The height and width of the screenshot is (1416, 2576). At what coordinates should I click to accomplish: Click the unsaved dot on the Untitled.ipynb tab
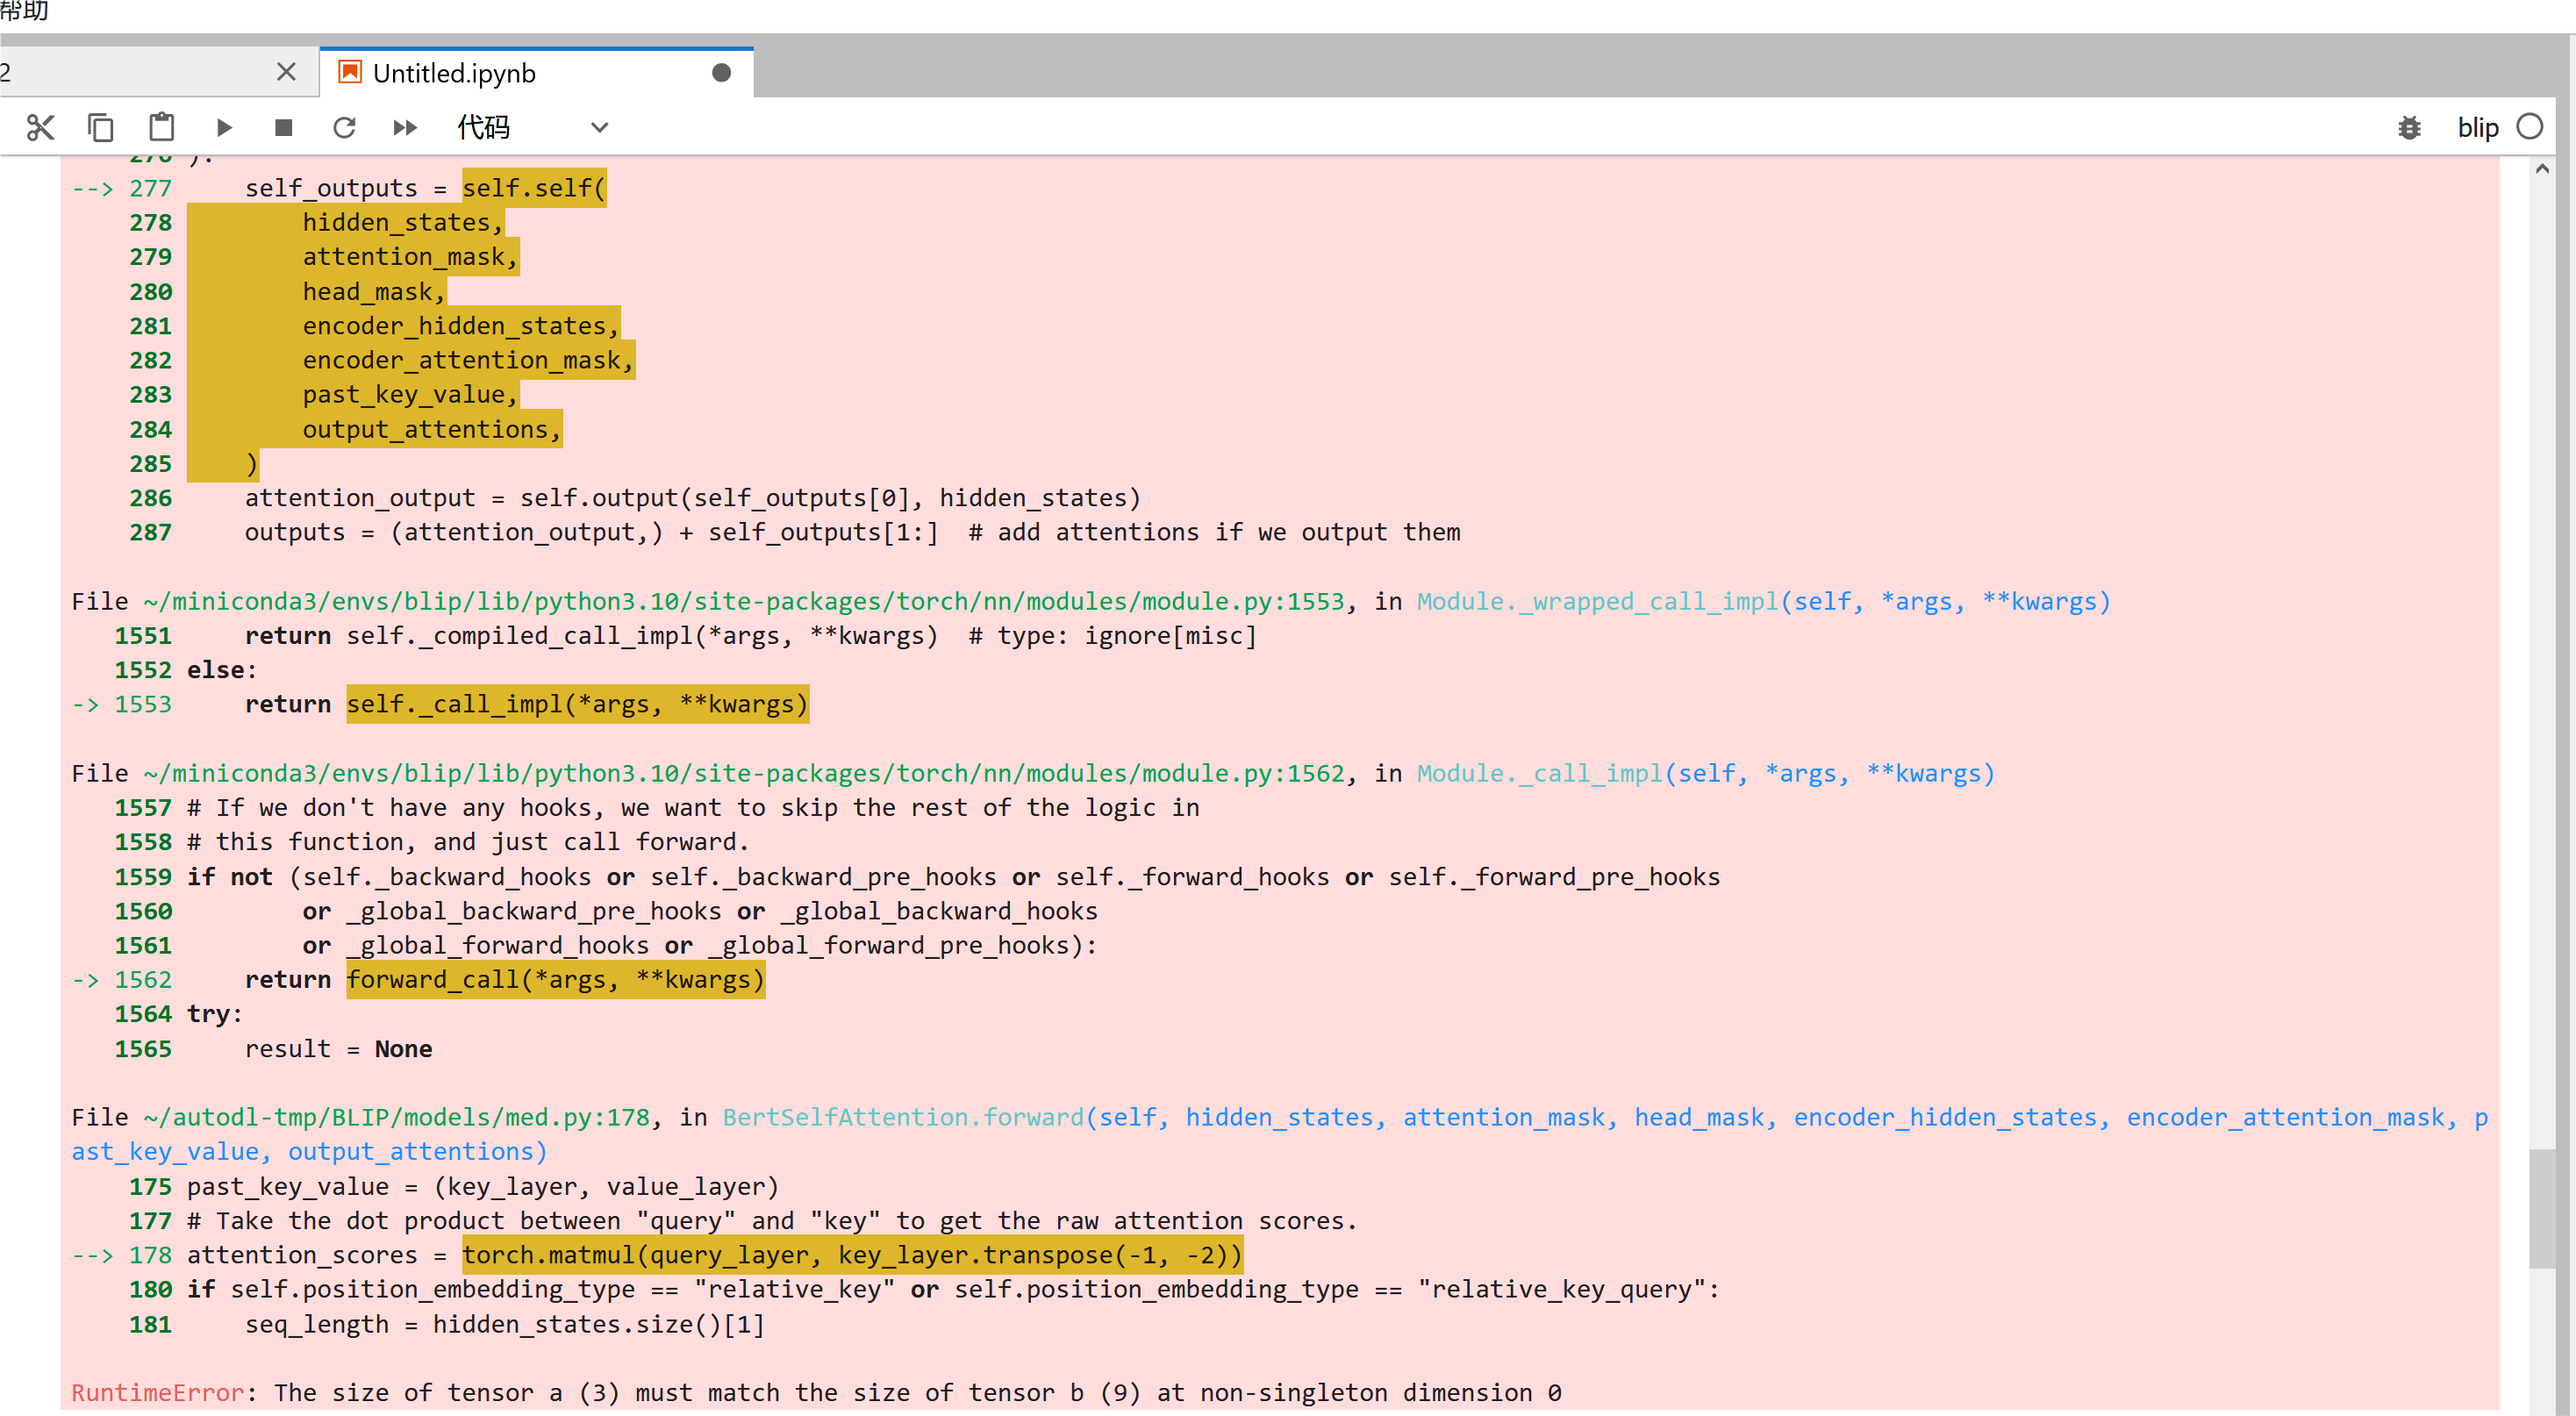pos(721,73)
